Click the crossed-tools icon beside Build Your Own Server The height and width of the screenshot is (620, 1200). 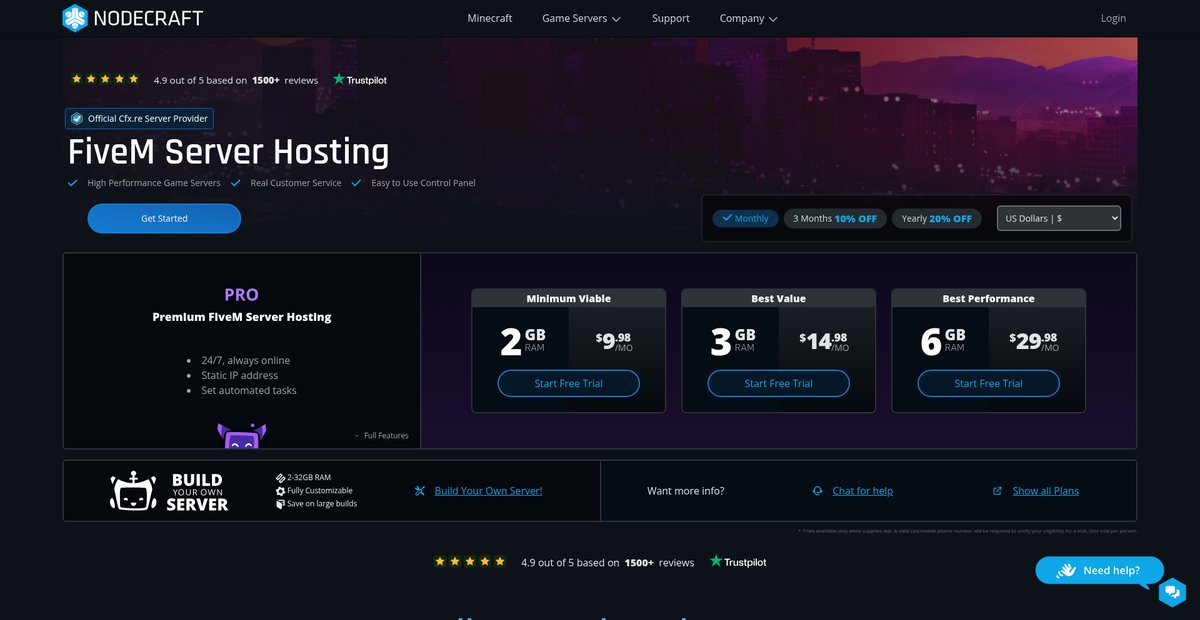[421, 491]
